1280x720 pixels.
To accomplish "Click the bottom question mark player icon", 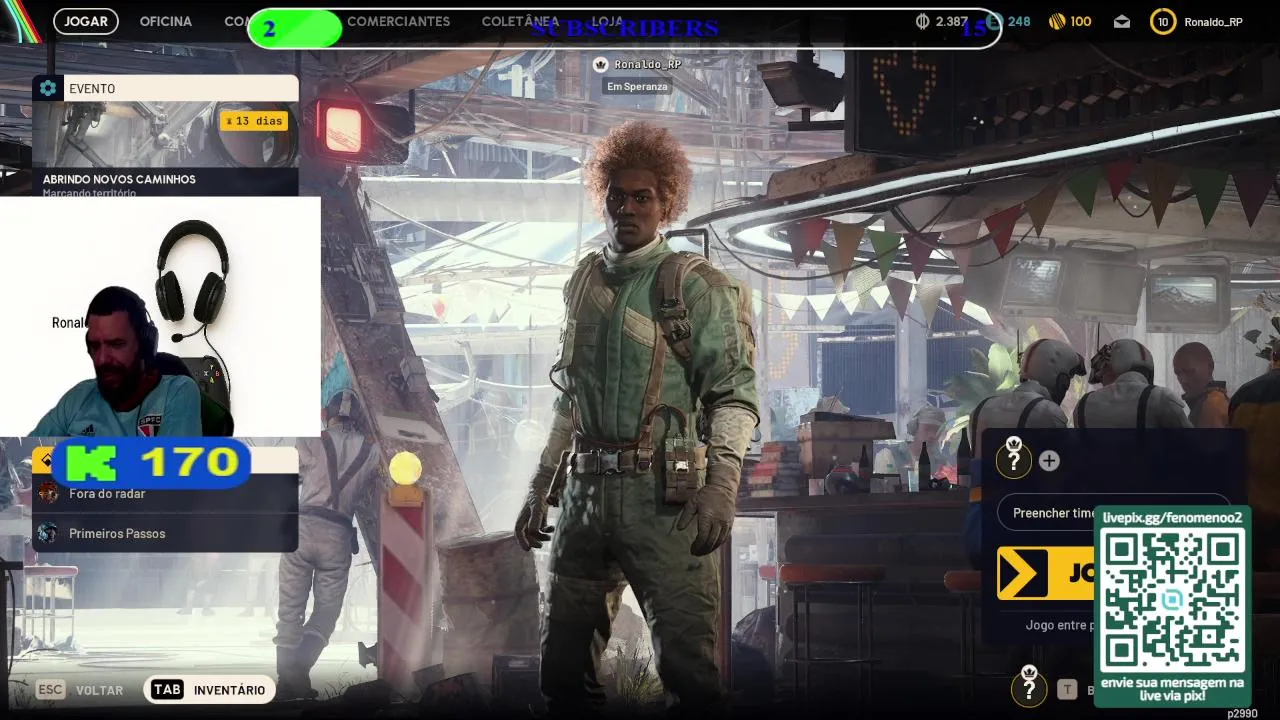I will pyautogui.click(x=1029, y=688).
